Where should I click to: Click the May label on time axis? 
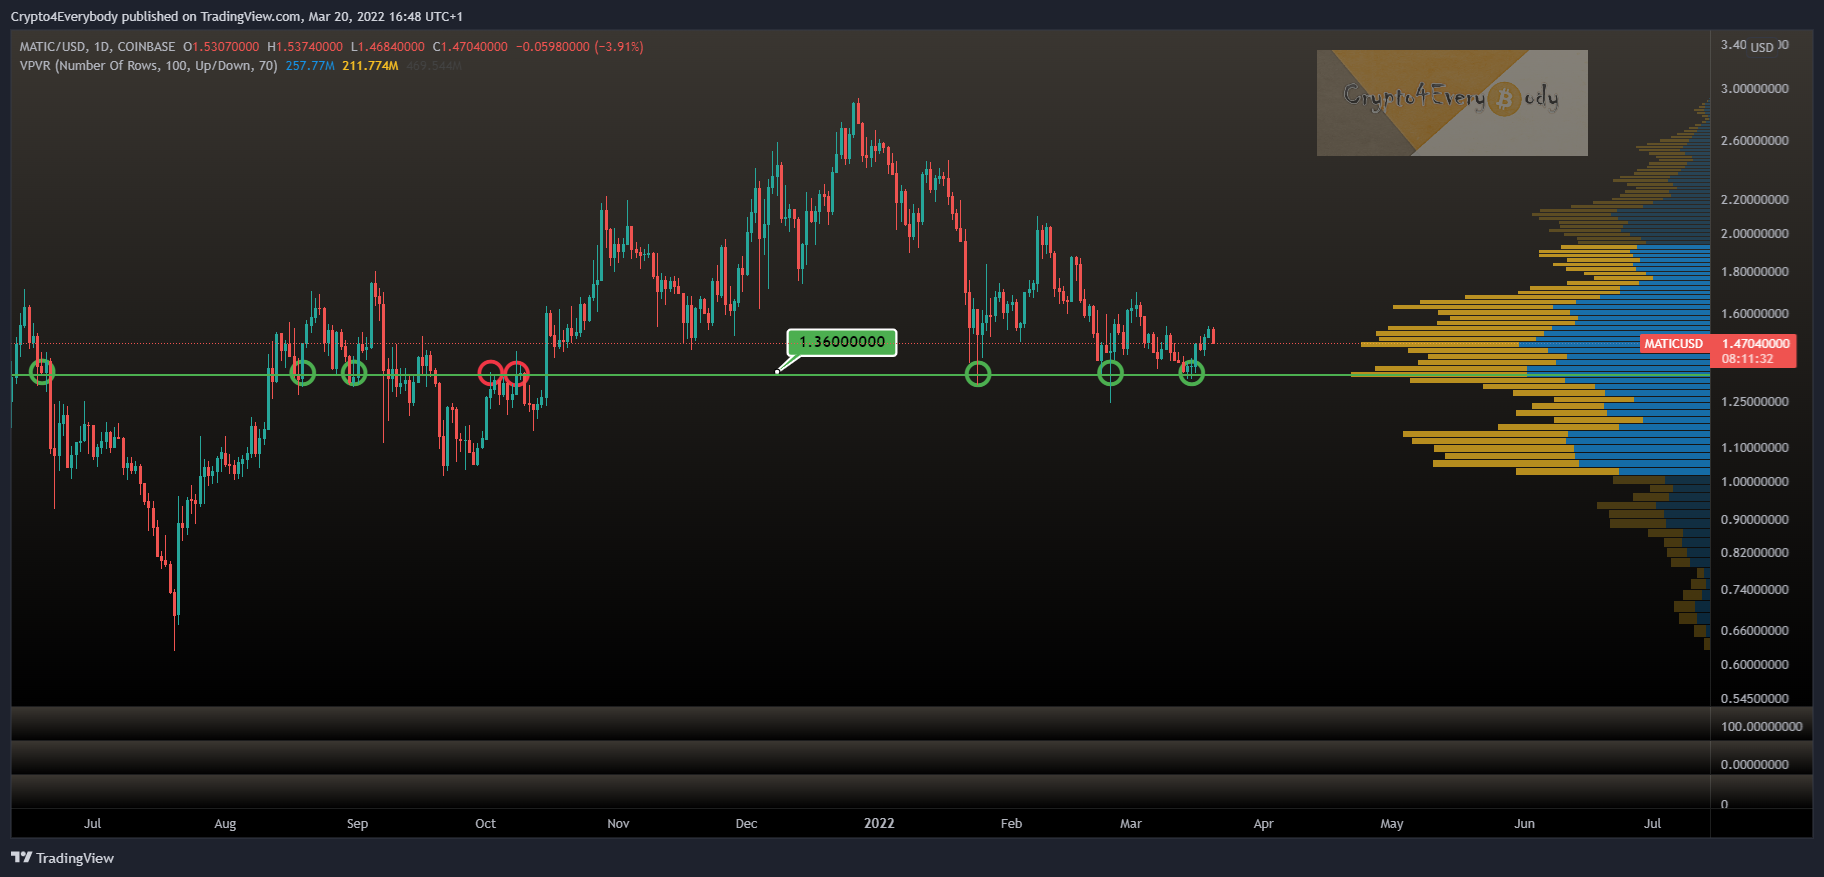[1392, 824]
